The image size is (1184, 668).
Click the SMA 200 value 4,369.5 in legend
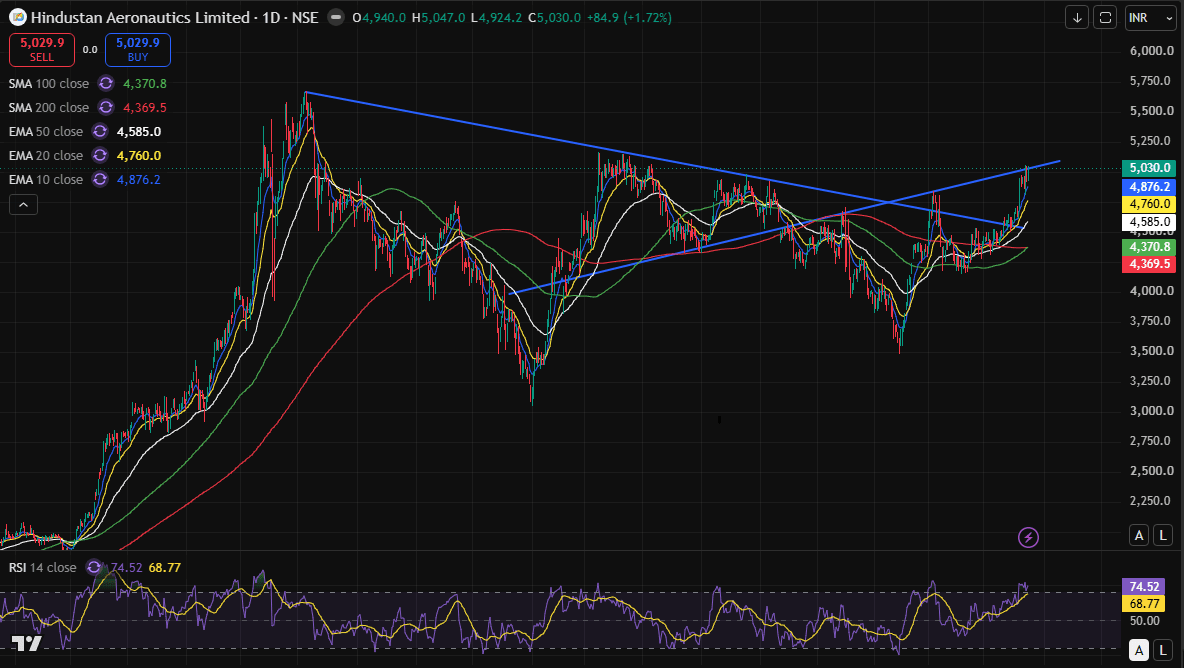[x=144, y=107]
